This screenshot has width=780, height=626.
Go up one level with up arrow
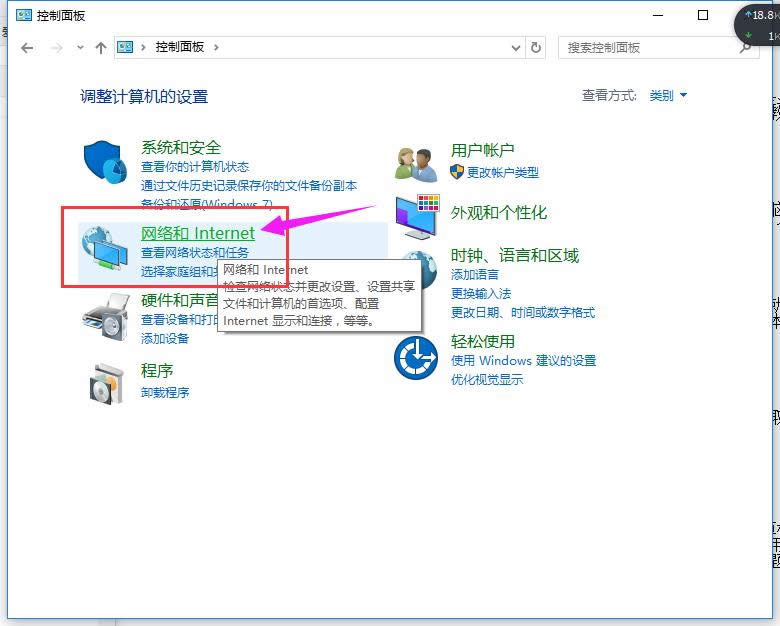[100, 47]
